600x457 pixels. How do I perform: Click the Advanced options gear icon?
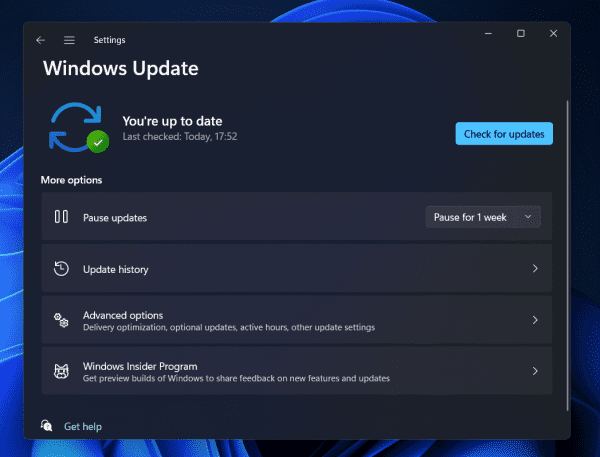pos(61,320)
